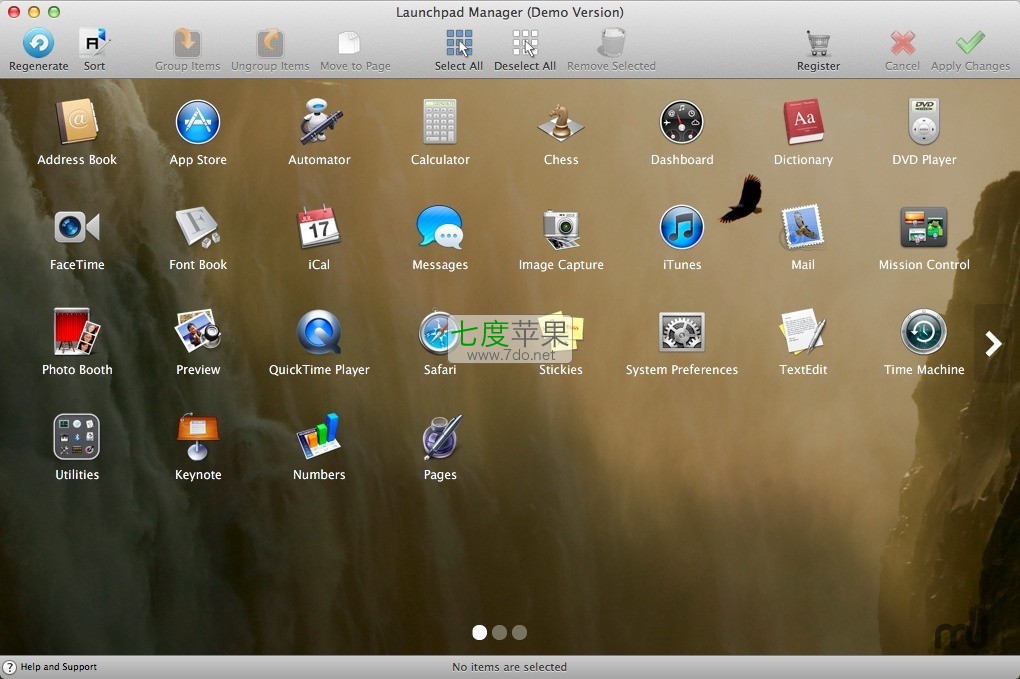
Task: Select the FaceTime camera icon
Action: click(77, 227)
